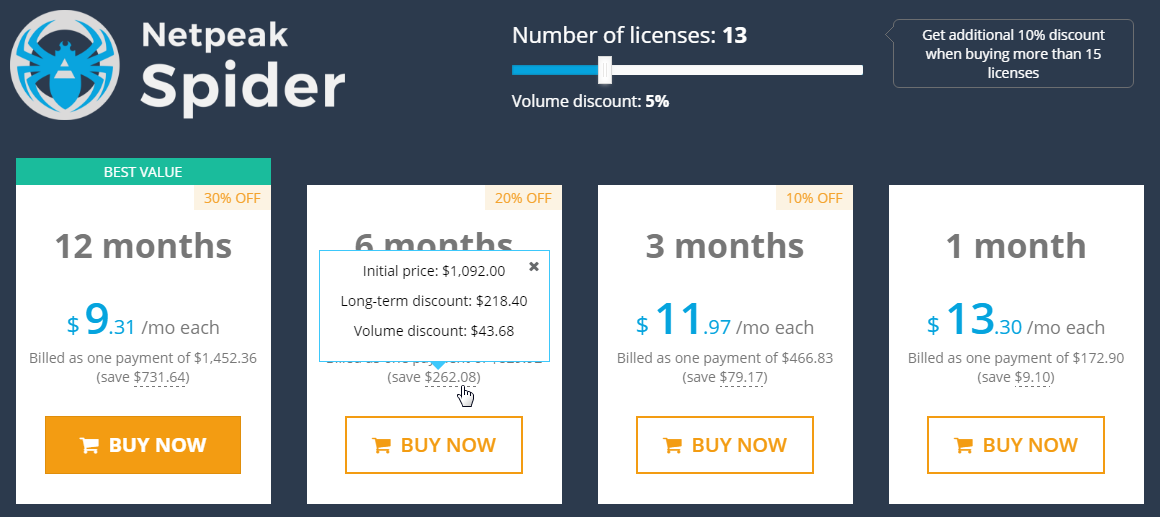Select the 3 months plan heading
Viewport: 1160px width, 517px height.
(725, 246)
